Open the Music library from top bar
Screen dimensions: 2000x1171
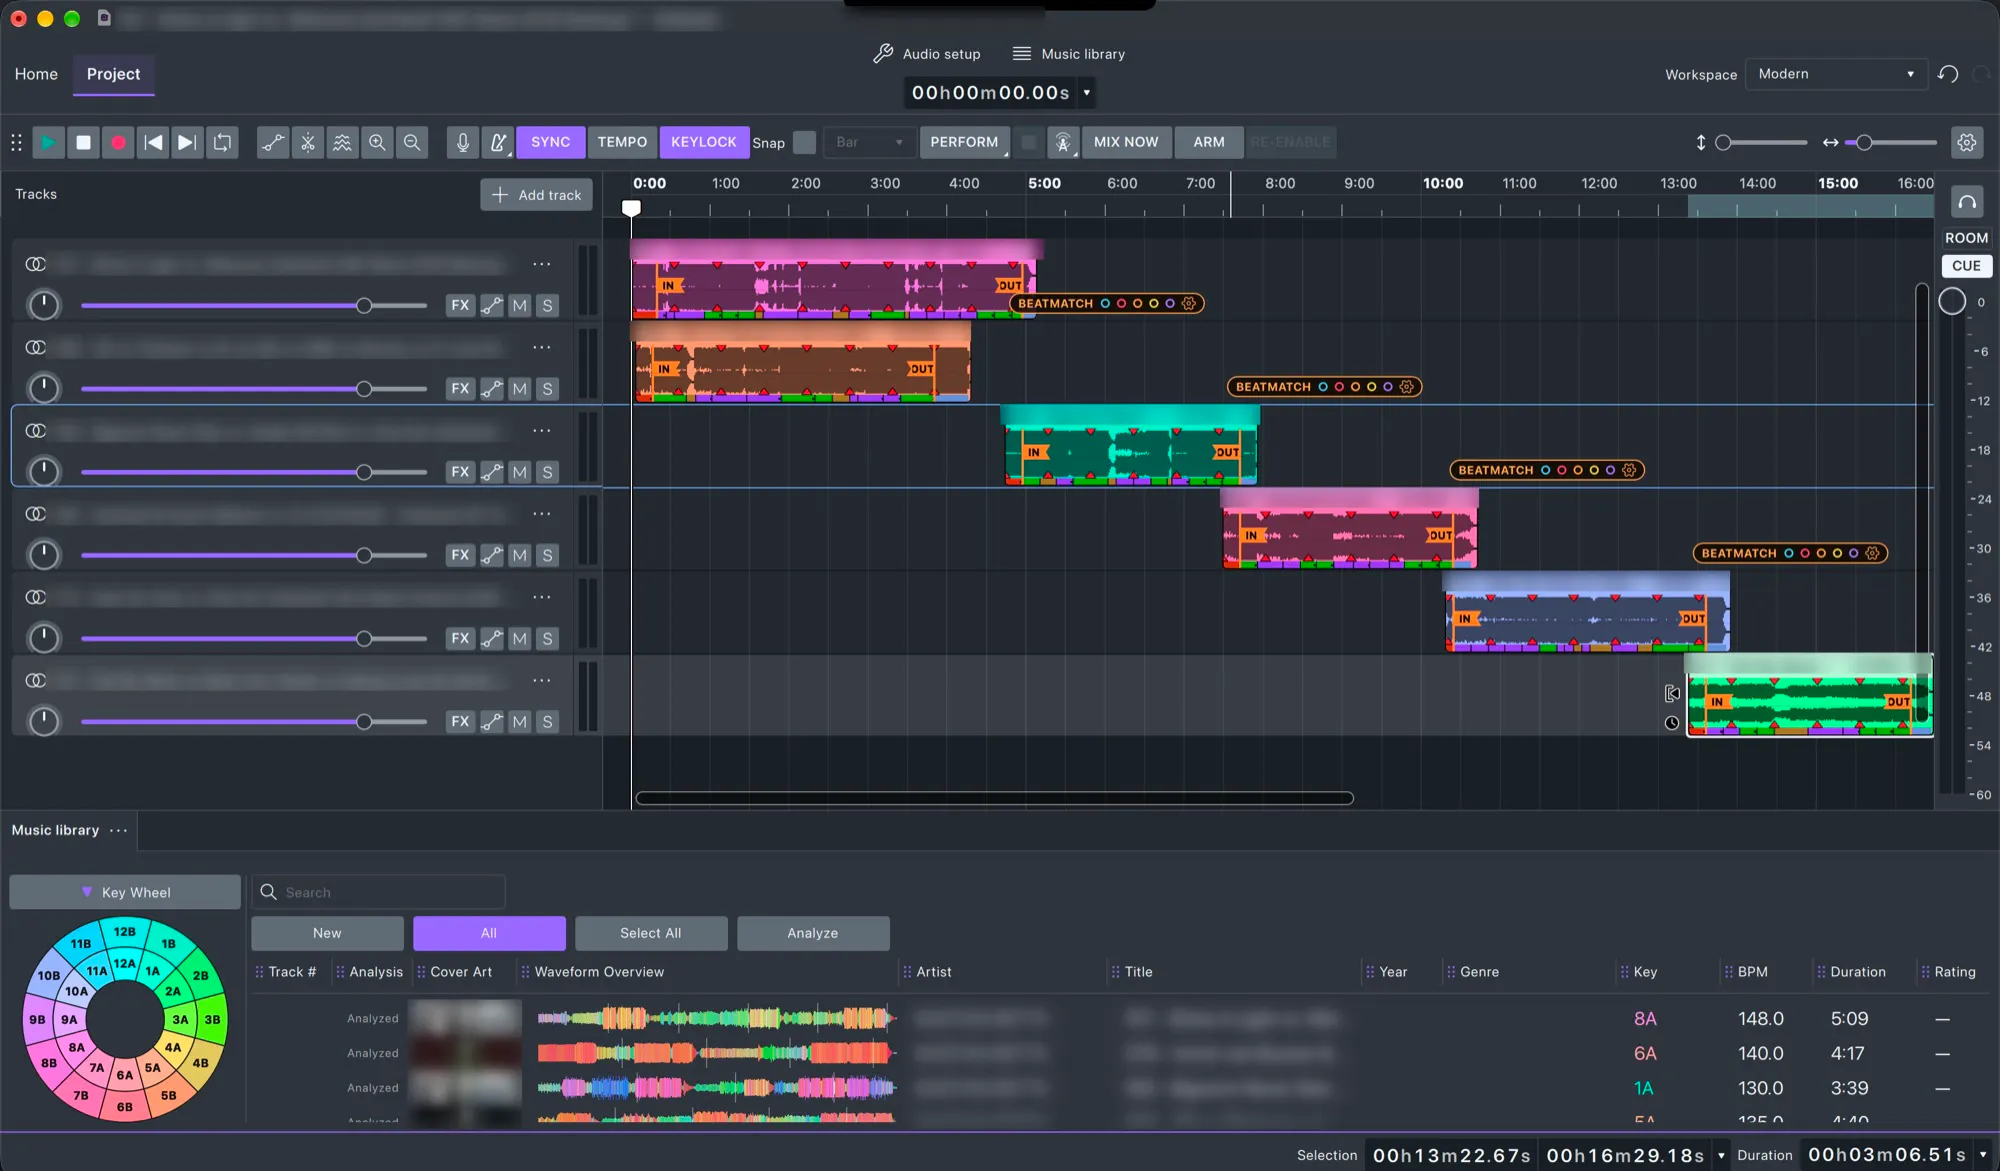[1069, 54]
